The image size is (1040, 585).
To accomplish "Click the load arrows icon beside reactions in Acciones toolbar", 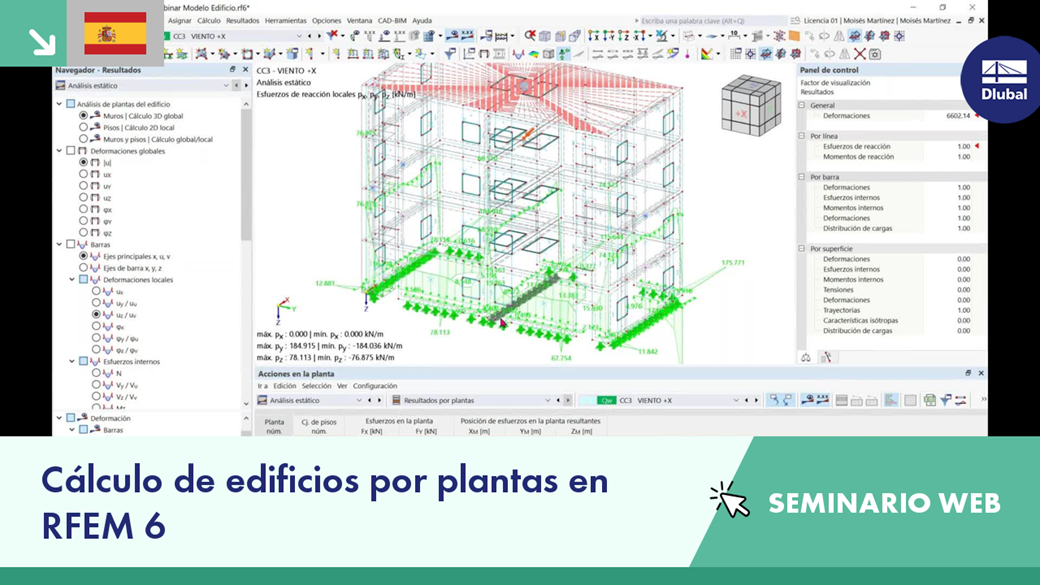I will 822,400.
